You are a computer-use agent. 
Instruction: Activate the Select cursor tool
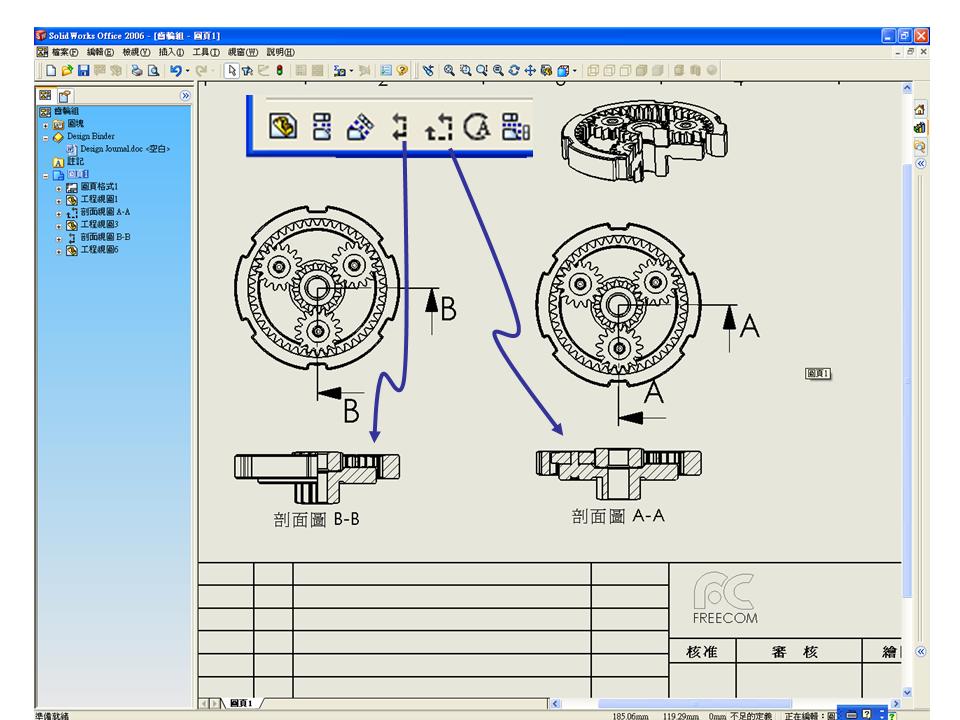pos(231,70)
